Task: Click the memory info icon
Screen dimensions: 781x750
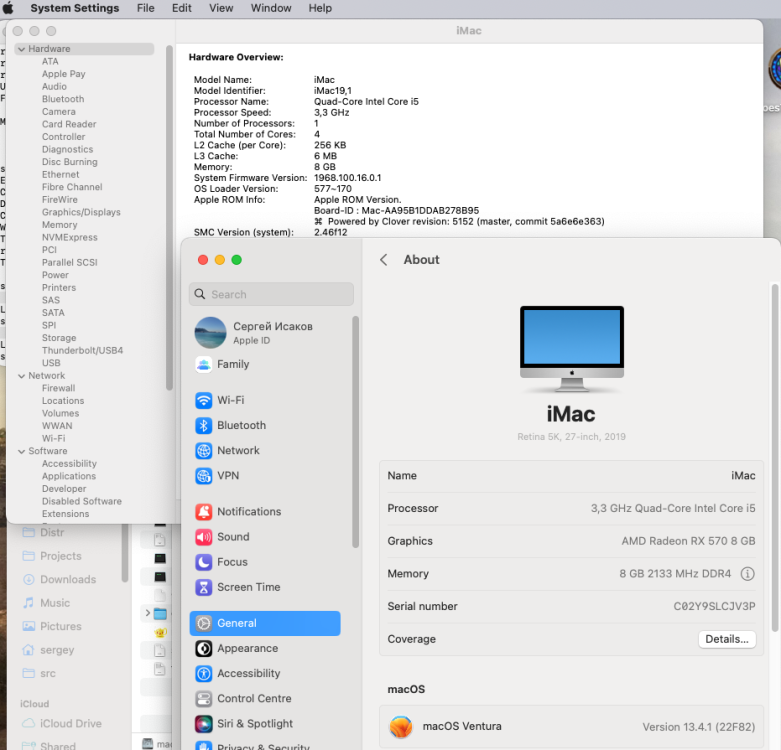Action: 747,574
